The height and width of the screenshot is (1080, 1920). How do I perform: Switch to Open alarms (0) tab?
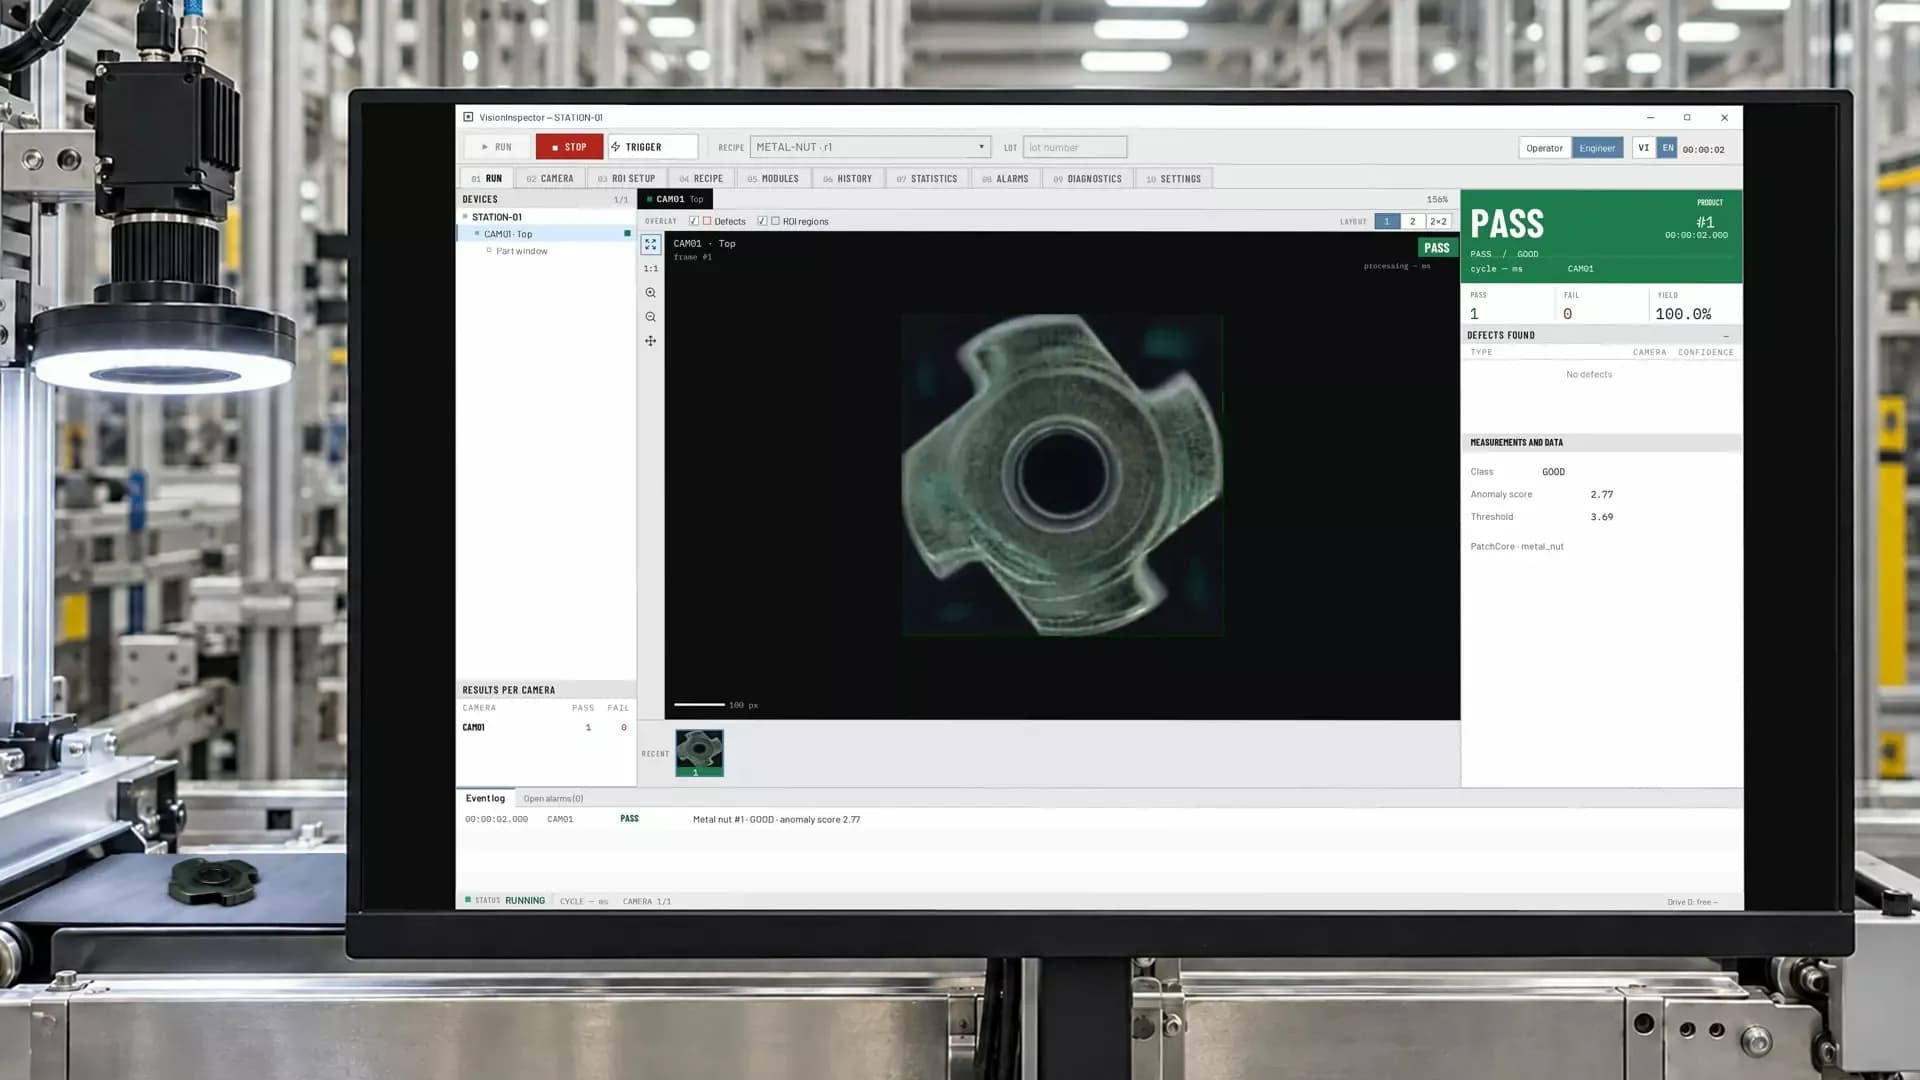pyautogui.click(x=553, y=798)
